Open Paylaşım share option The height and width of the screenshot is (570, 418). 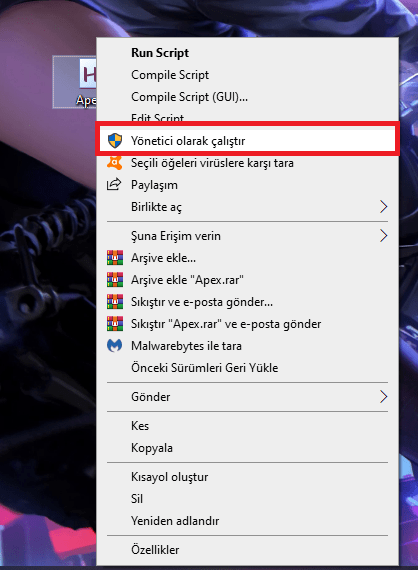tap(247, 185)
